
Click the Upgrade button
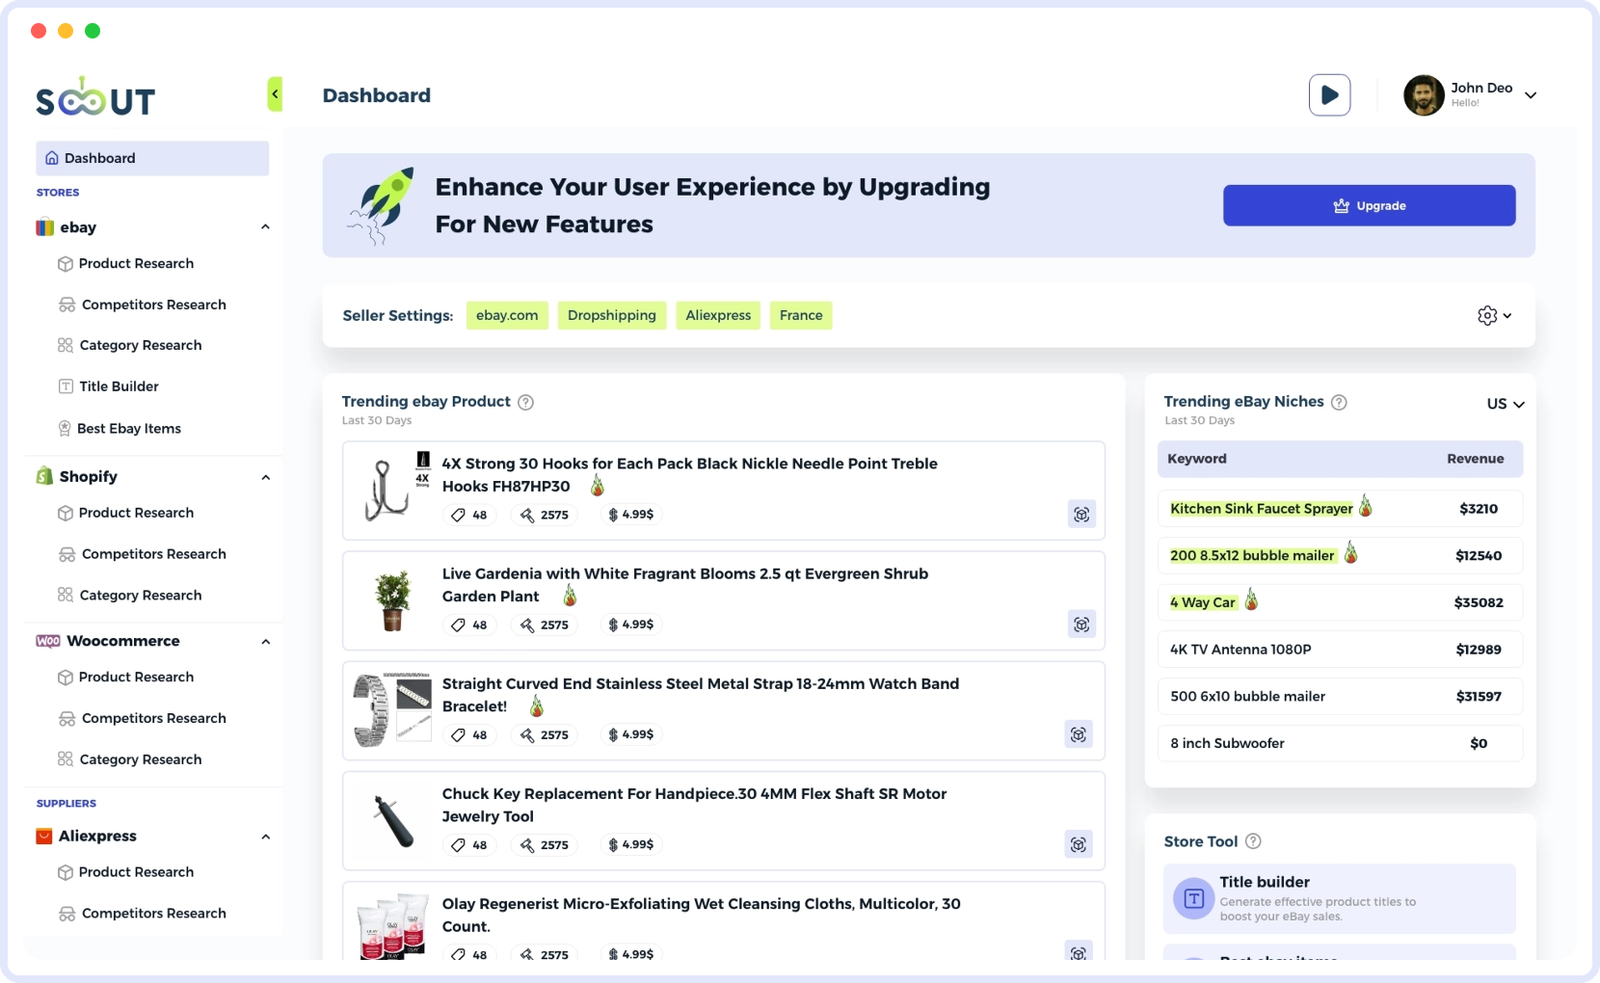pos(1369,205)
